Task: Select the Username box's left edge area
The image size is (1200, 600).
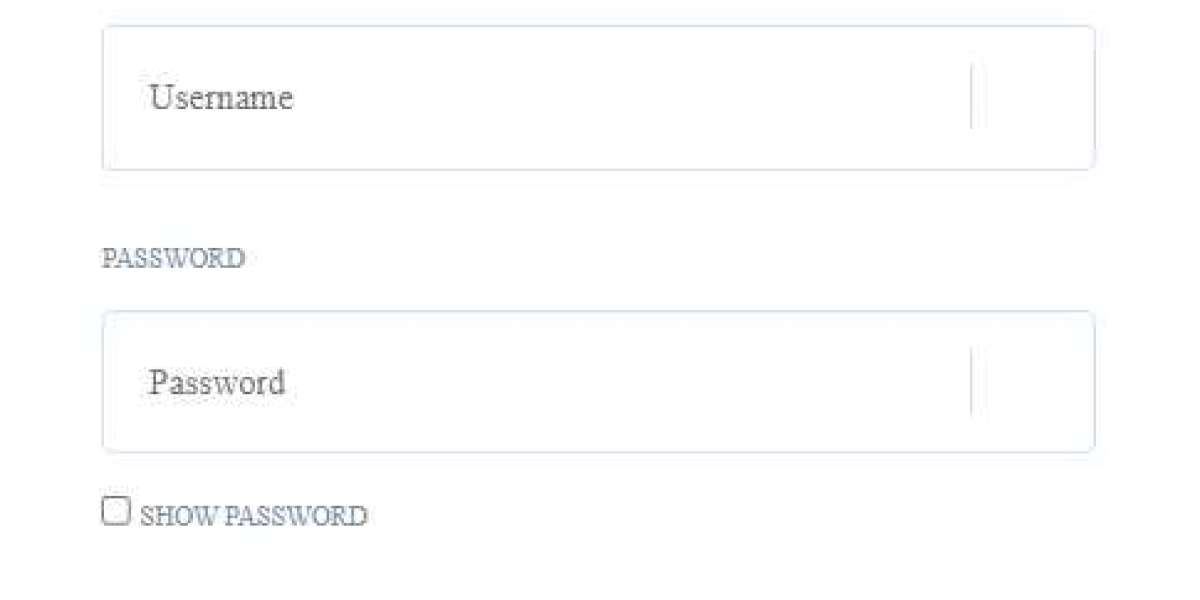Action: coord(122,98)
